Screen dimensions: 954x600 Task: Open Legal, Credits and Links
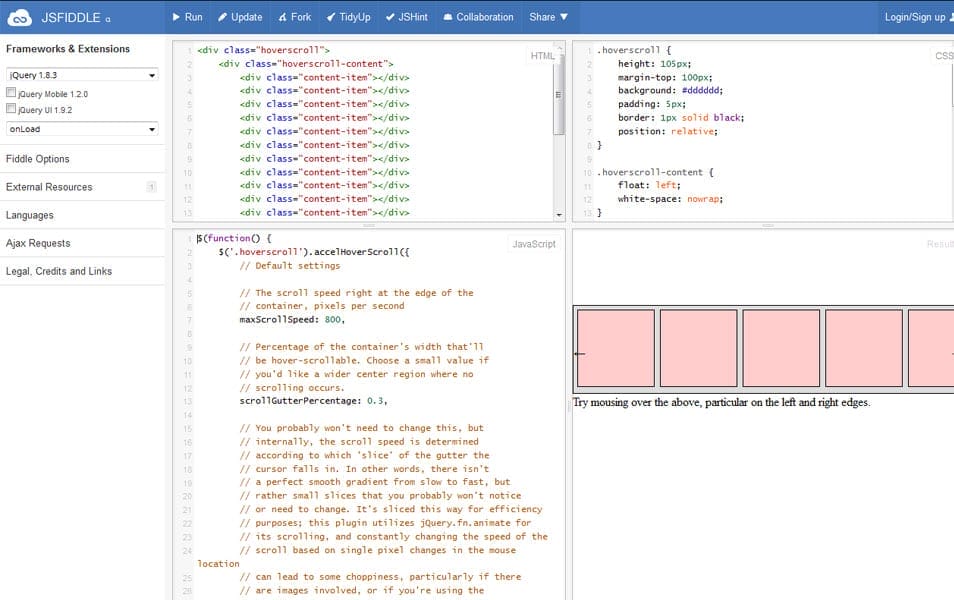point(59,271)
